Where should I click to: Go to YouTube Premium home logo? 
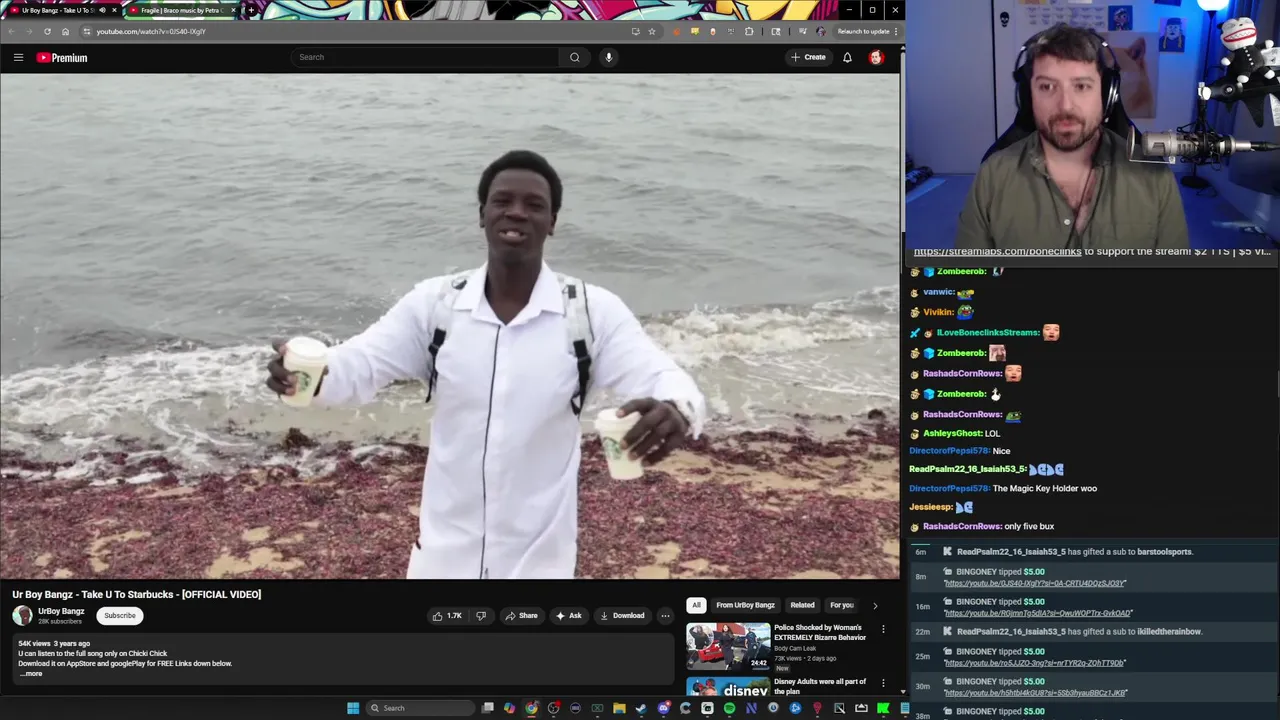[62, 57]
